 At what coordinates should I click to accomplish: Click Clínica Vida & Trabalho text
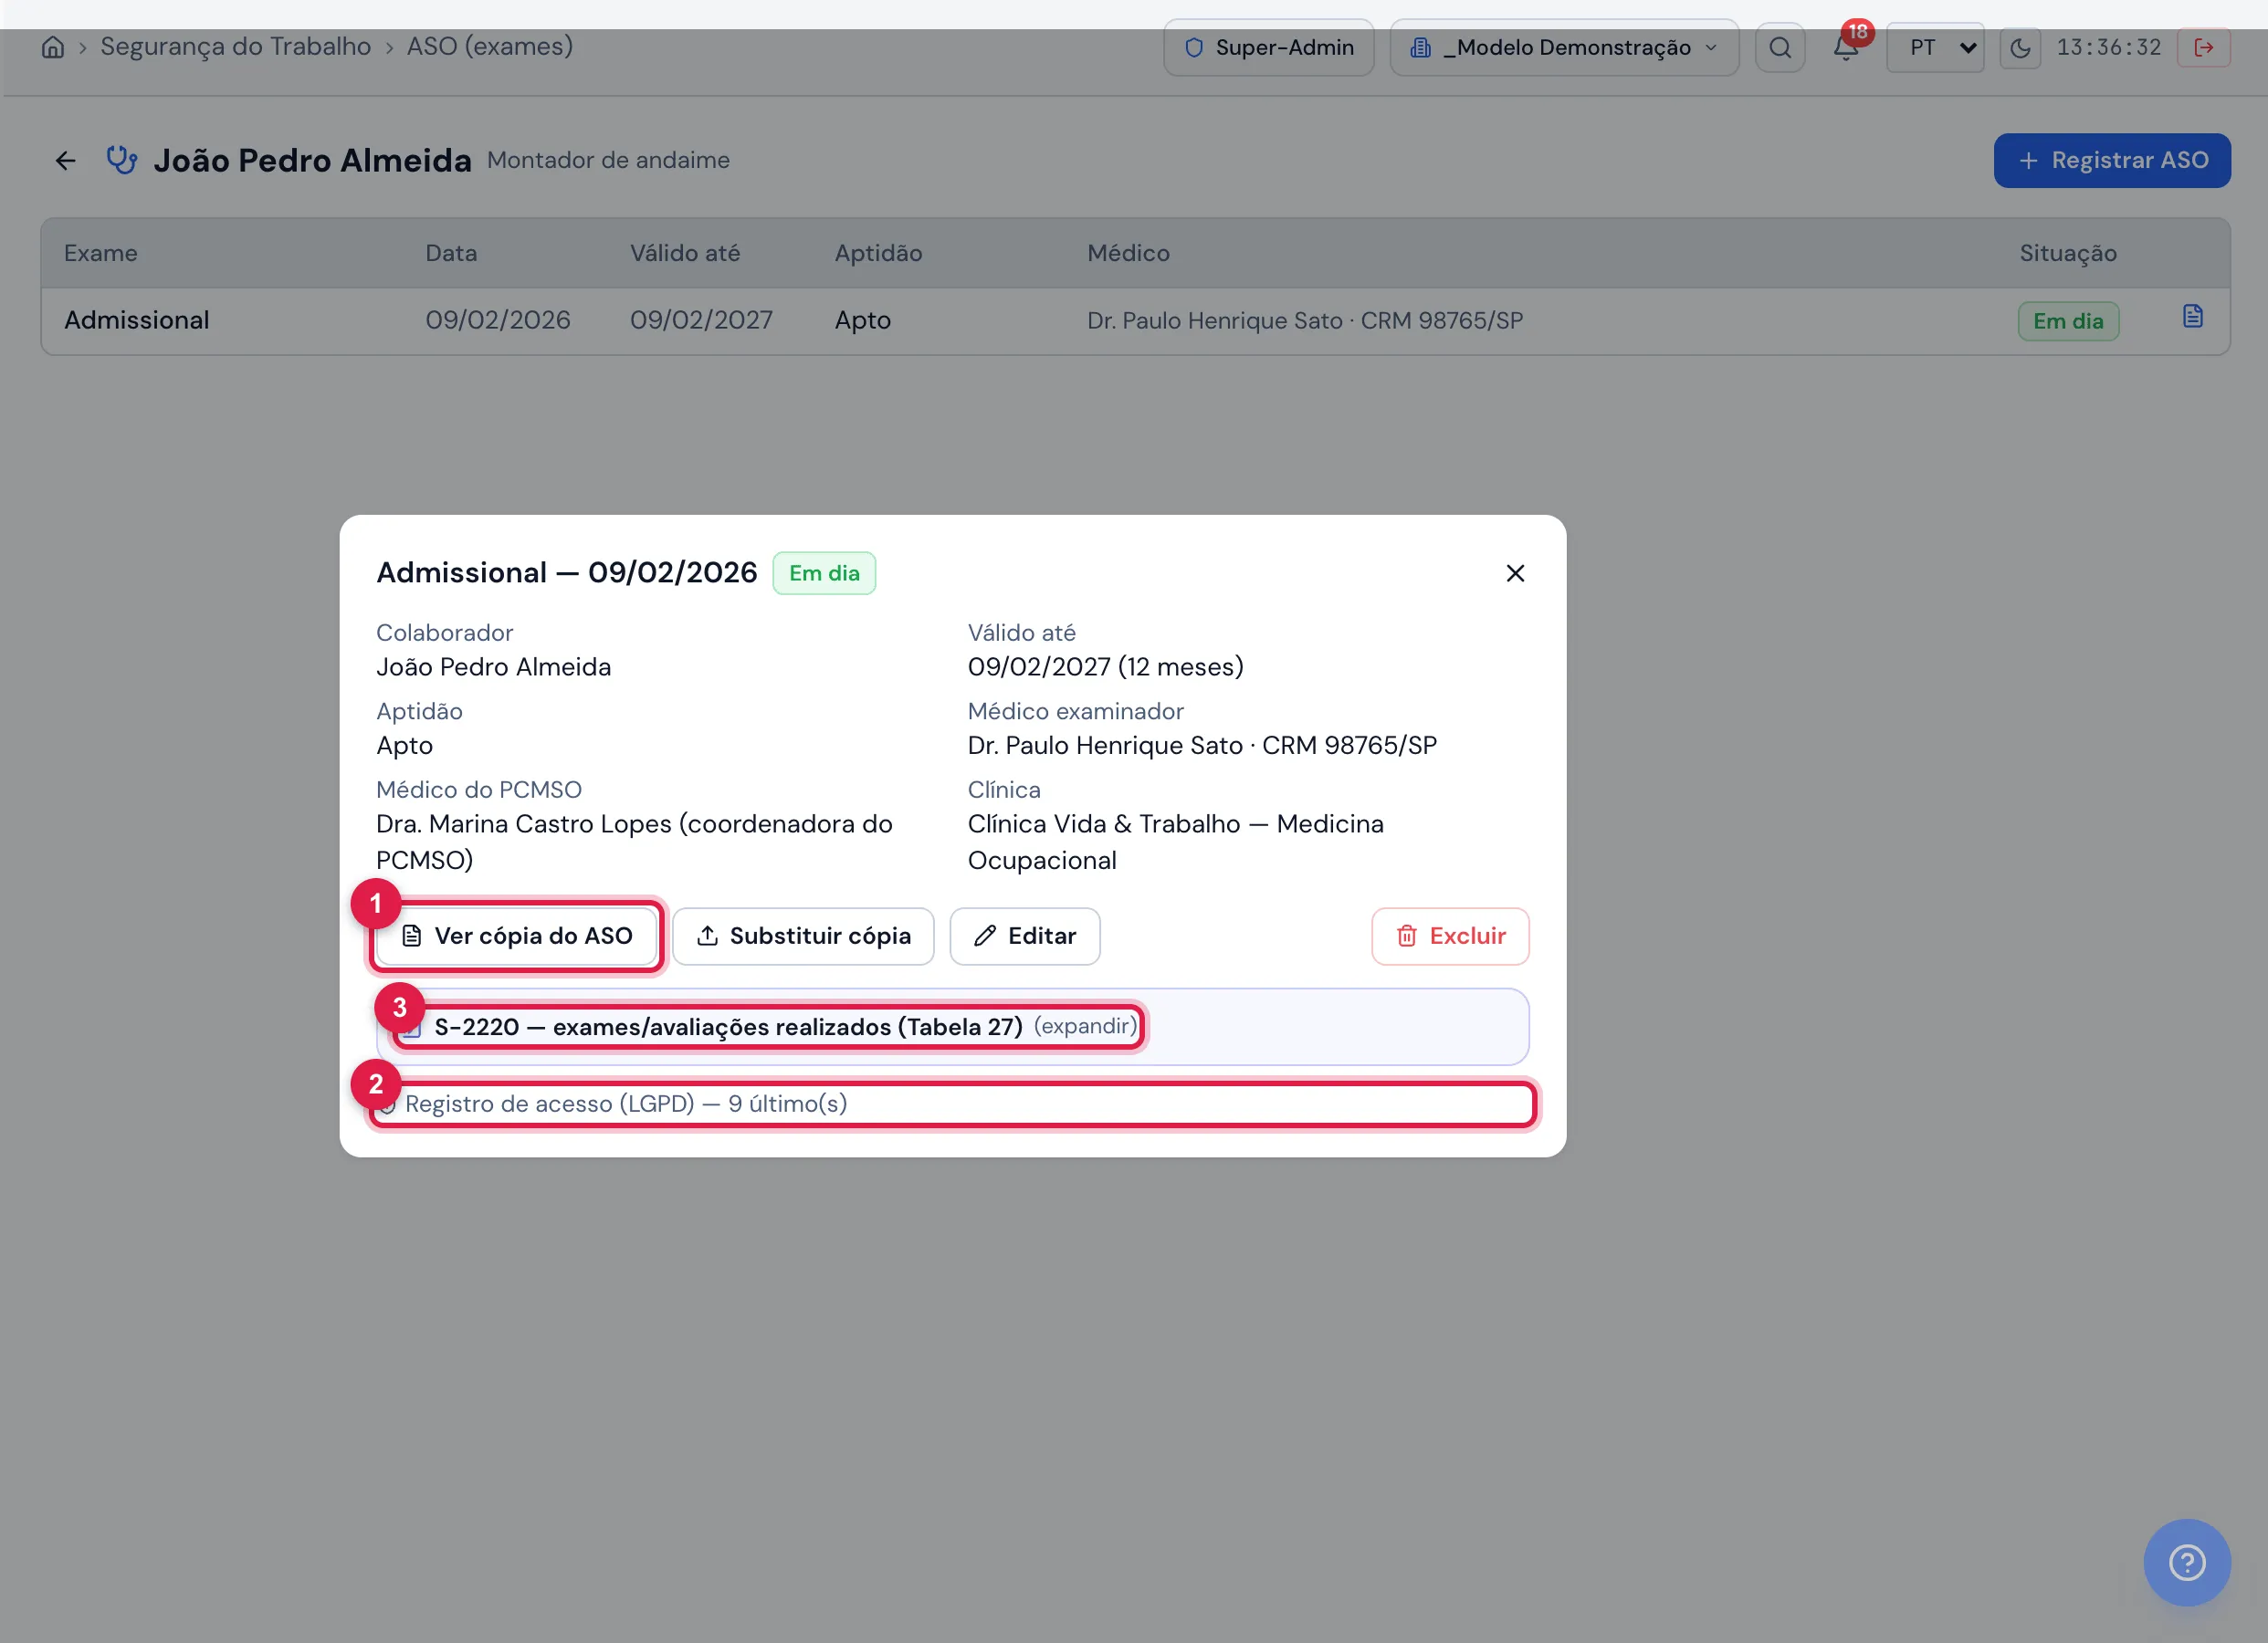click(x=1176, y=842)
